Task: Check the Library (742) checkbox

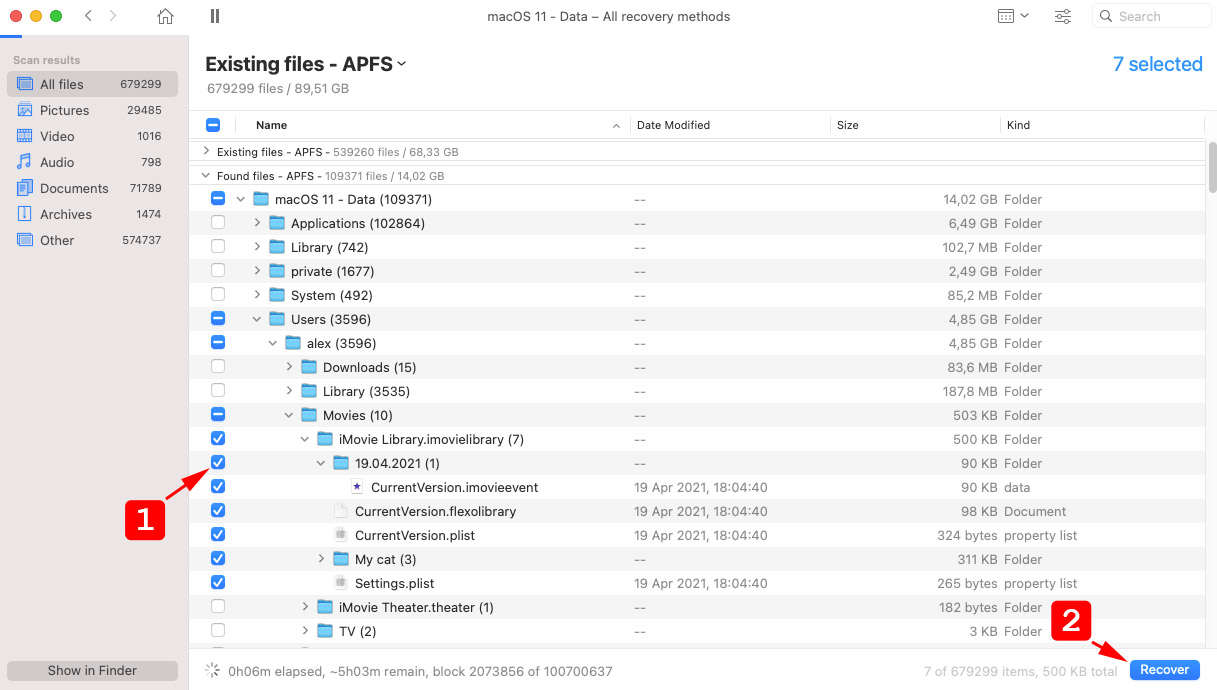Action: point(218,247)
